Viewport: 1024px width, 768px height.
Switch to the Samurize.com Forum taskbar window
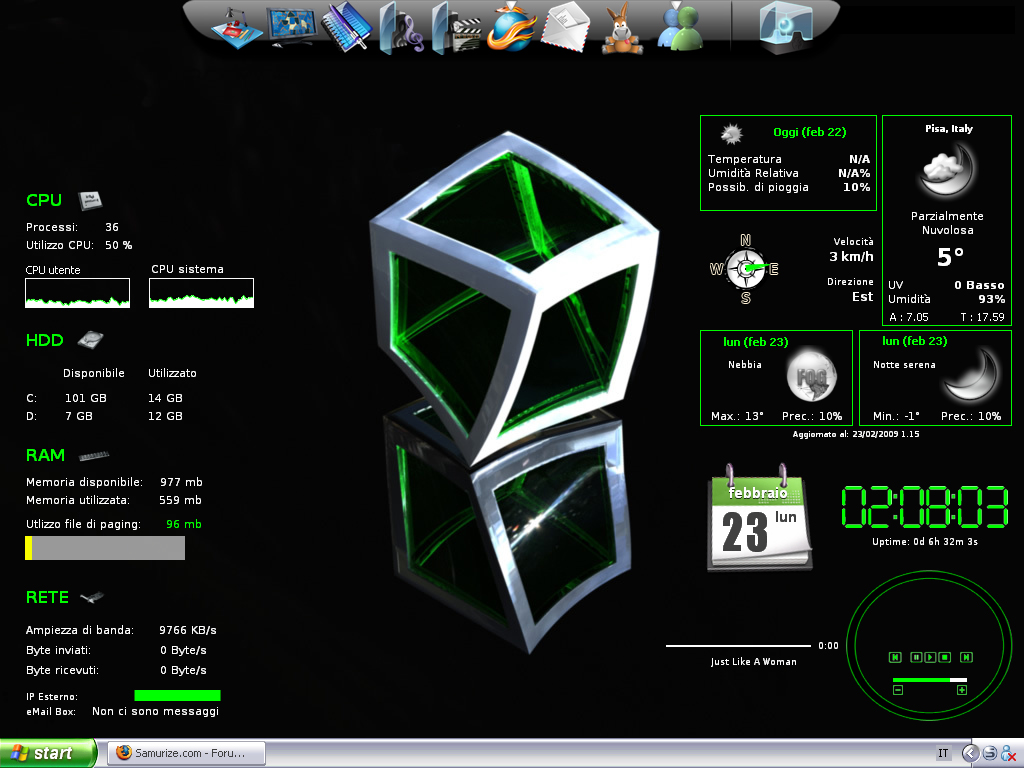pos(189,753)
